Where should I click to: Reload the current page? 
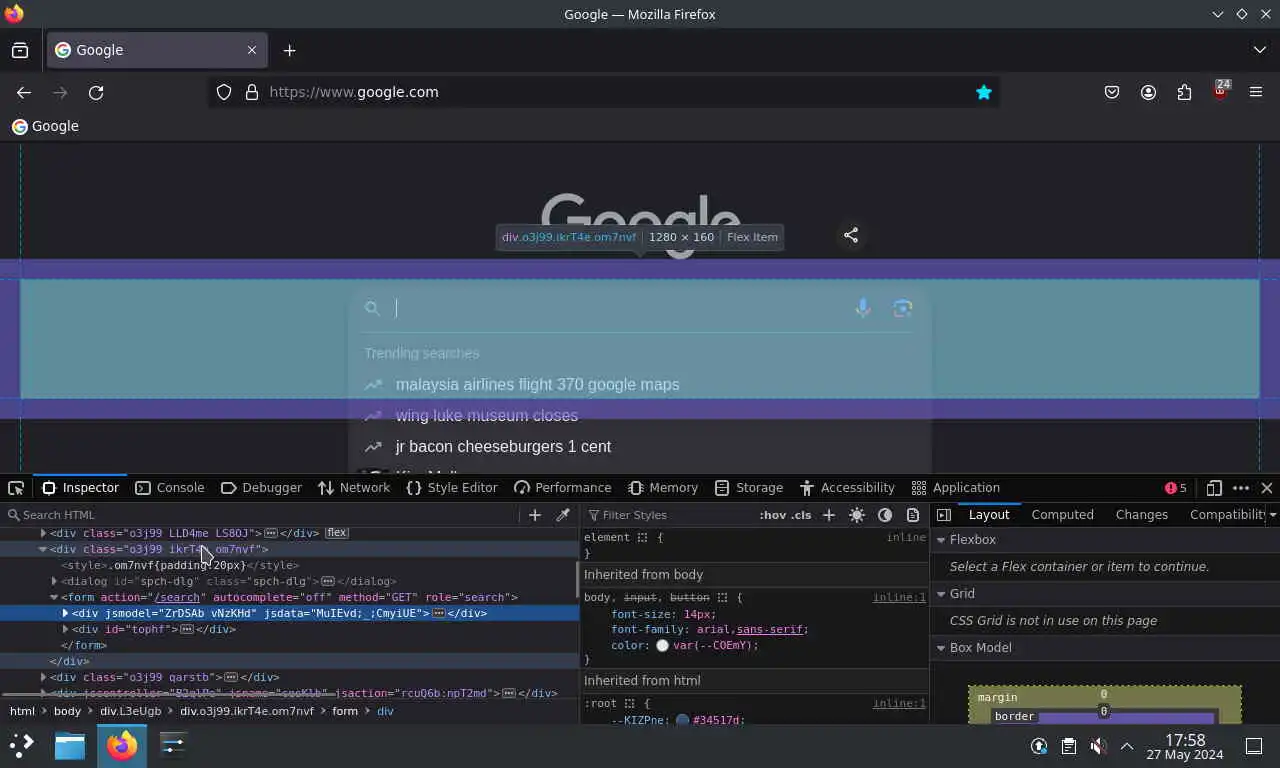(96, 92)
